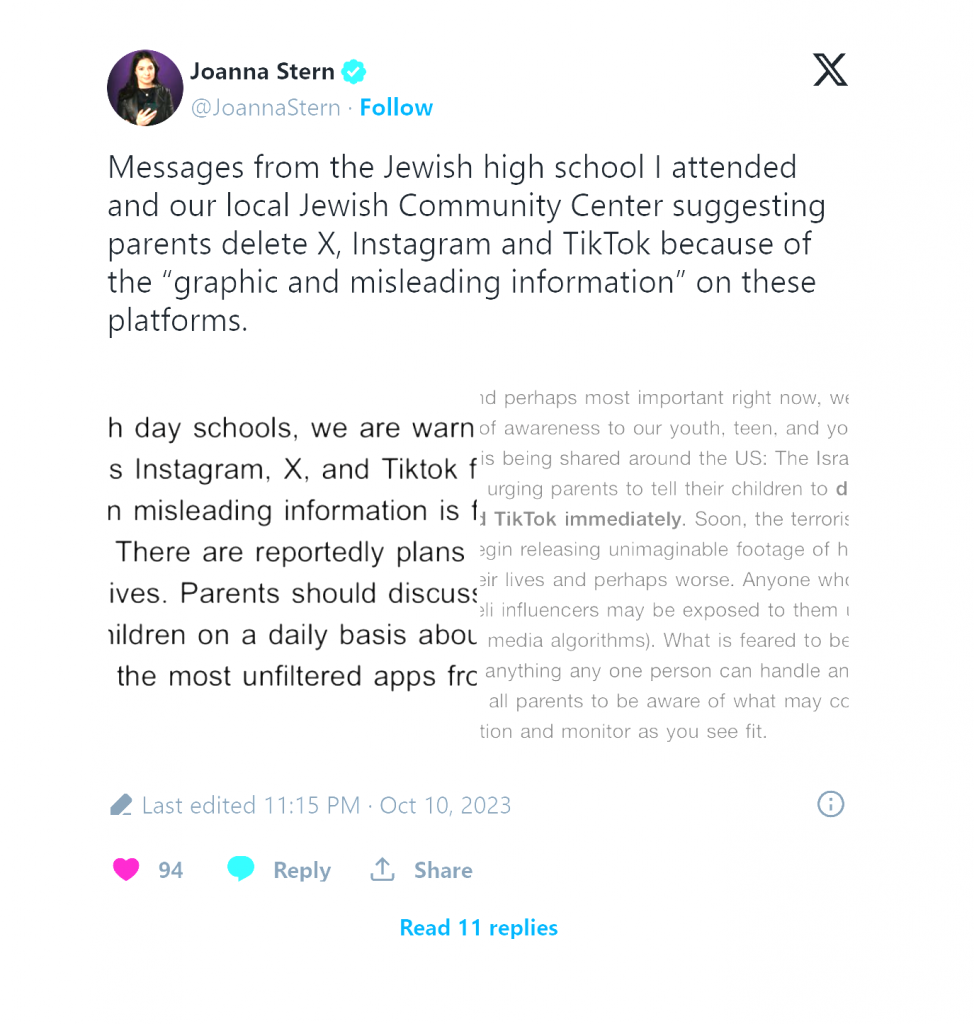View the right TikTok immediately message image
The image size is (974, 1024).
(x=664, y=564)
